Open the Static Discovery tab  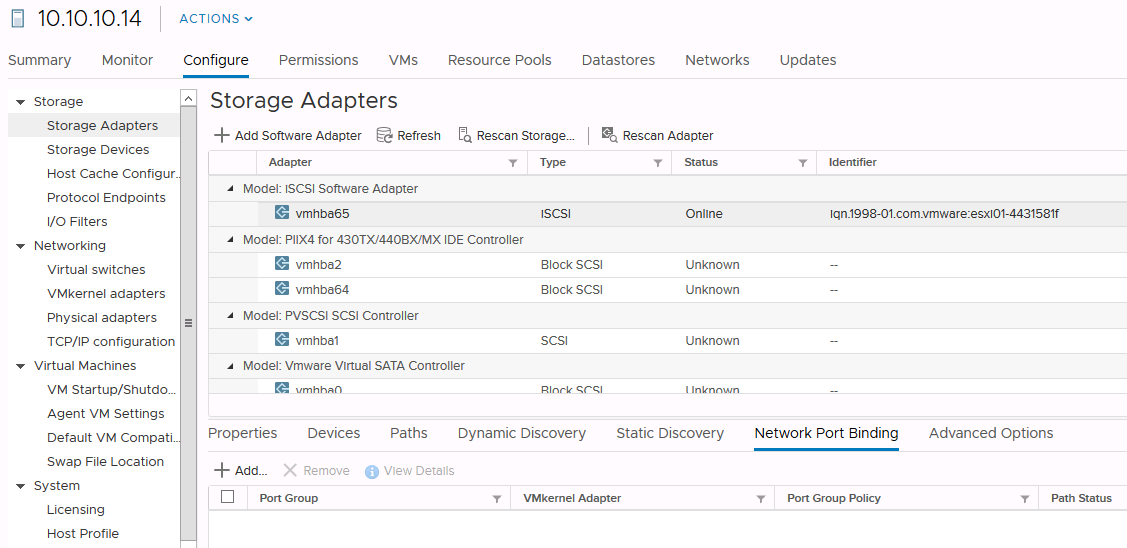pyautogui.click(x=670, y=433)
